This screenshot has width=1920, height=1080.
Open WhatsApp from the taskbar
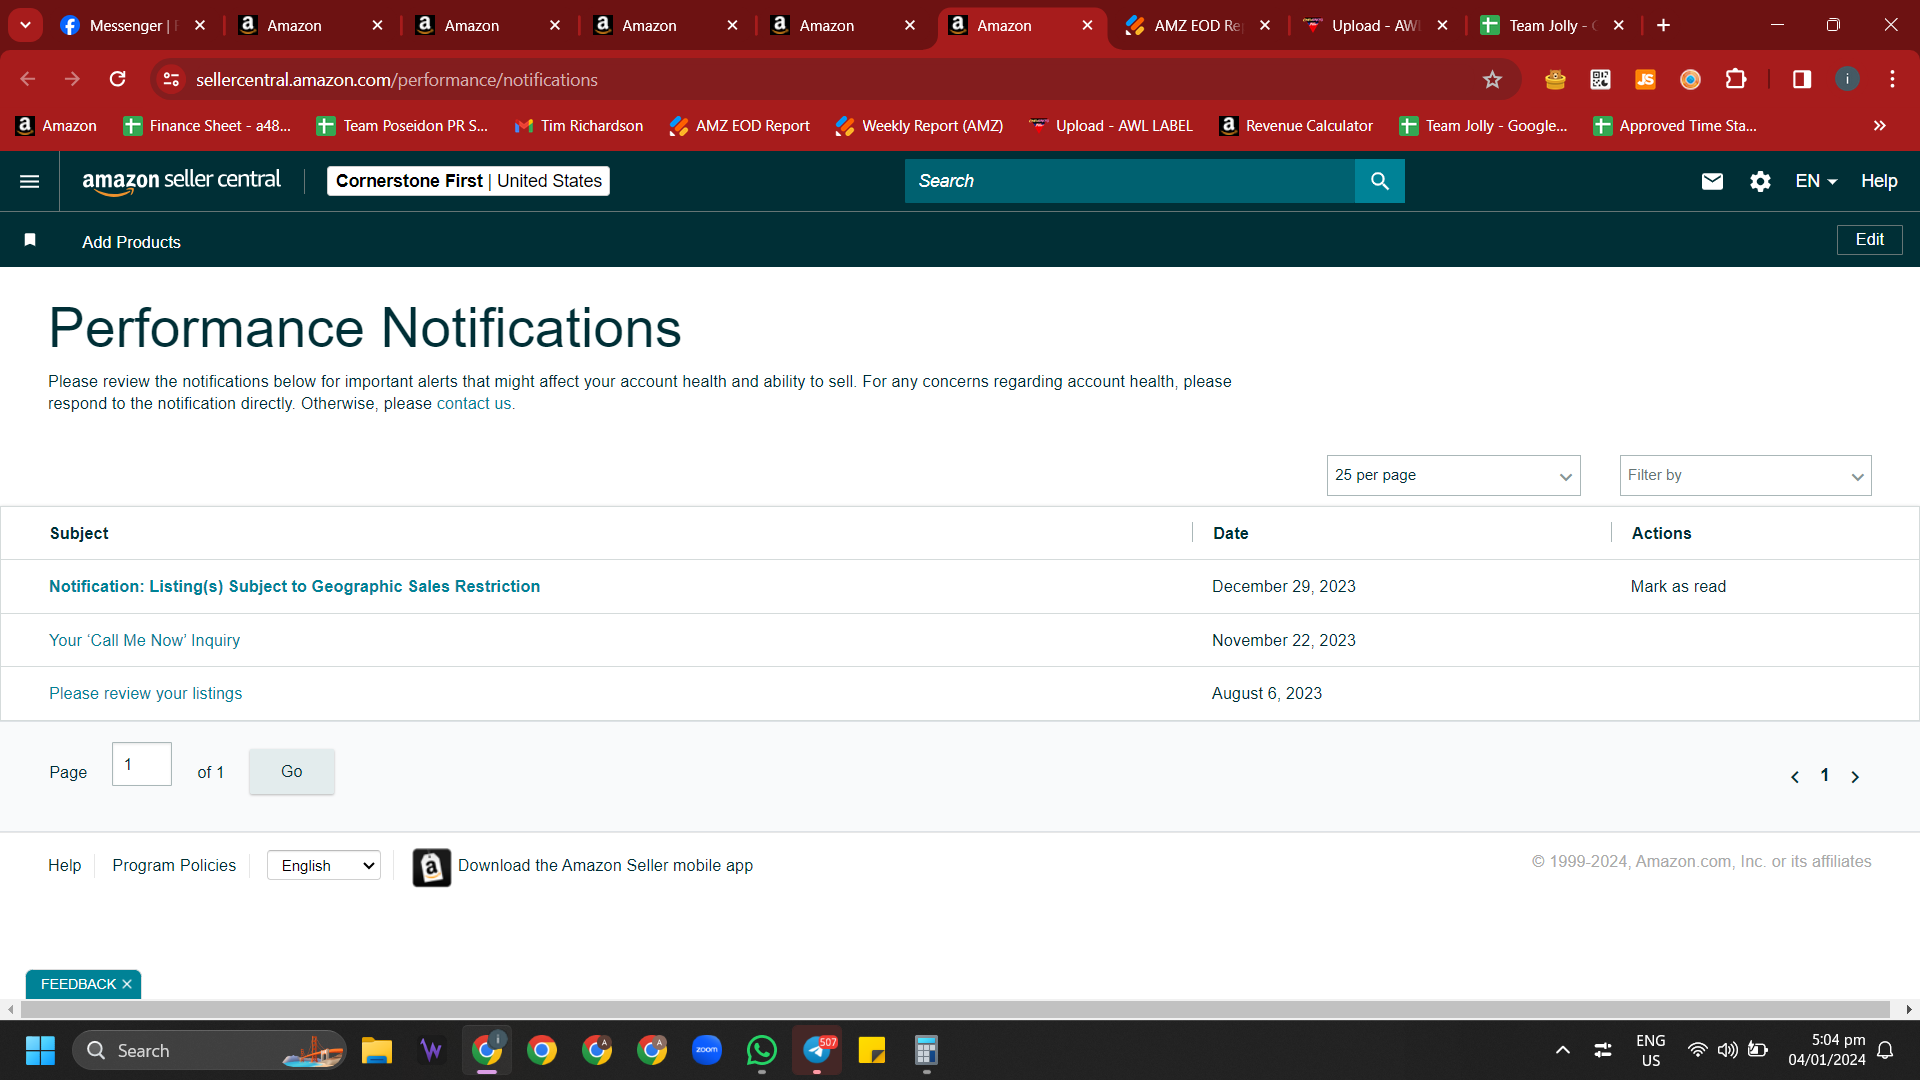[x=762, y=1050]
